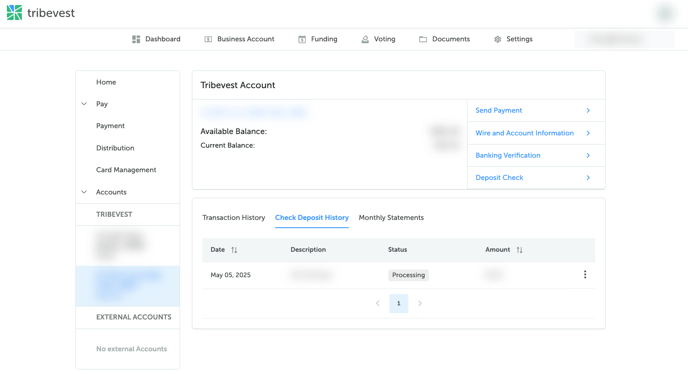The image size is (688, 374).
Task: Click the EXTERNAL ACCOUNTS heading in sidebar
Action: (134, 317)
